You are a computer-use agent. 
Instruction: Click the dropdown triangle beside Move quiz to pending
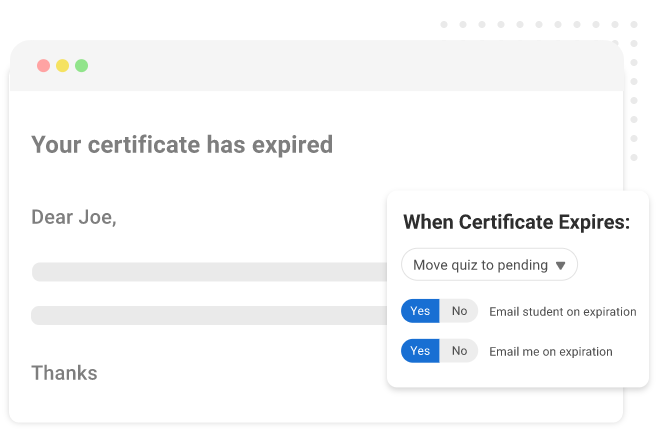coord(561,266)
